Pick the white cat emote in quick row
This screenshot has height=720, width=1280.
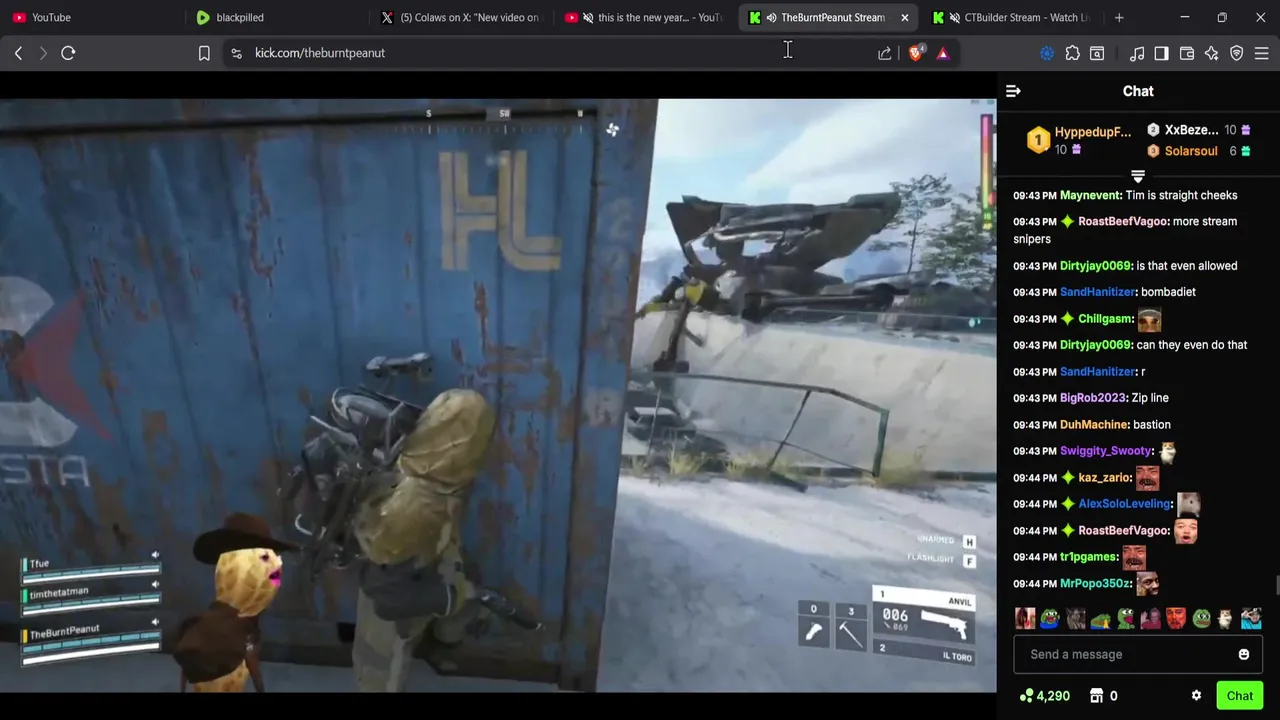[x=1226, y=619]
